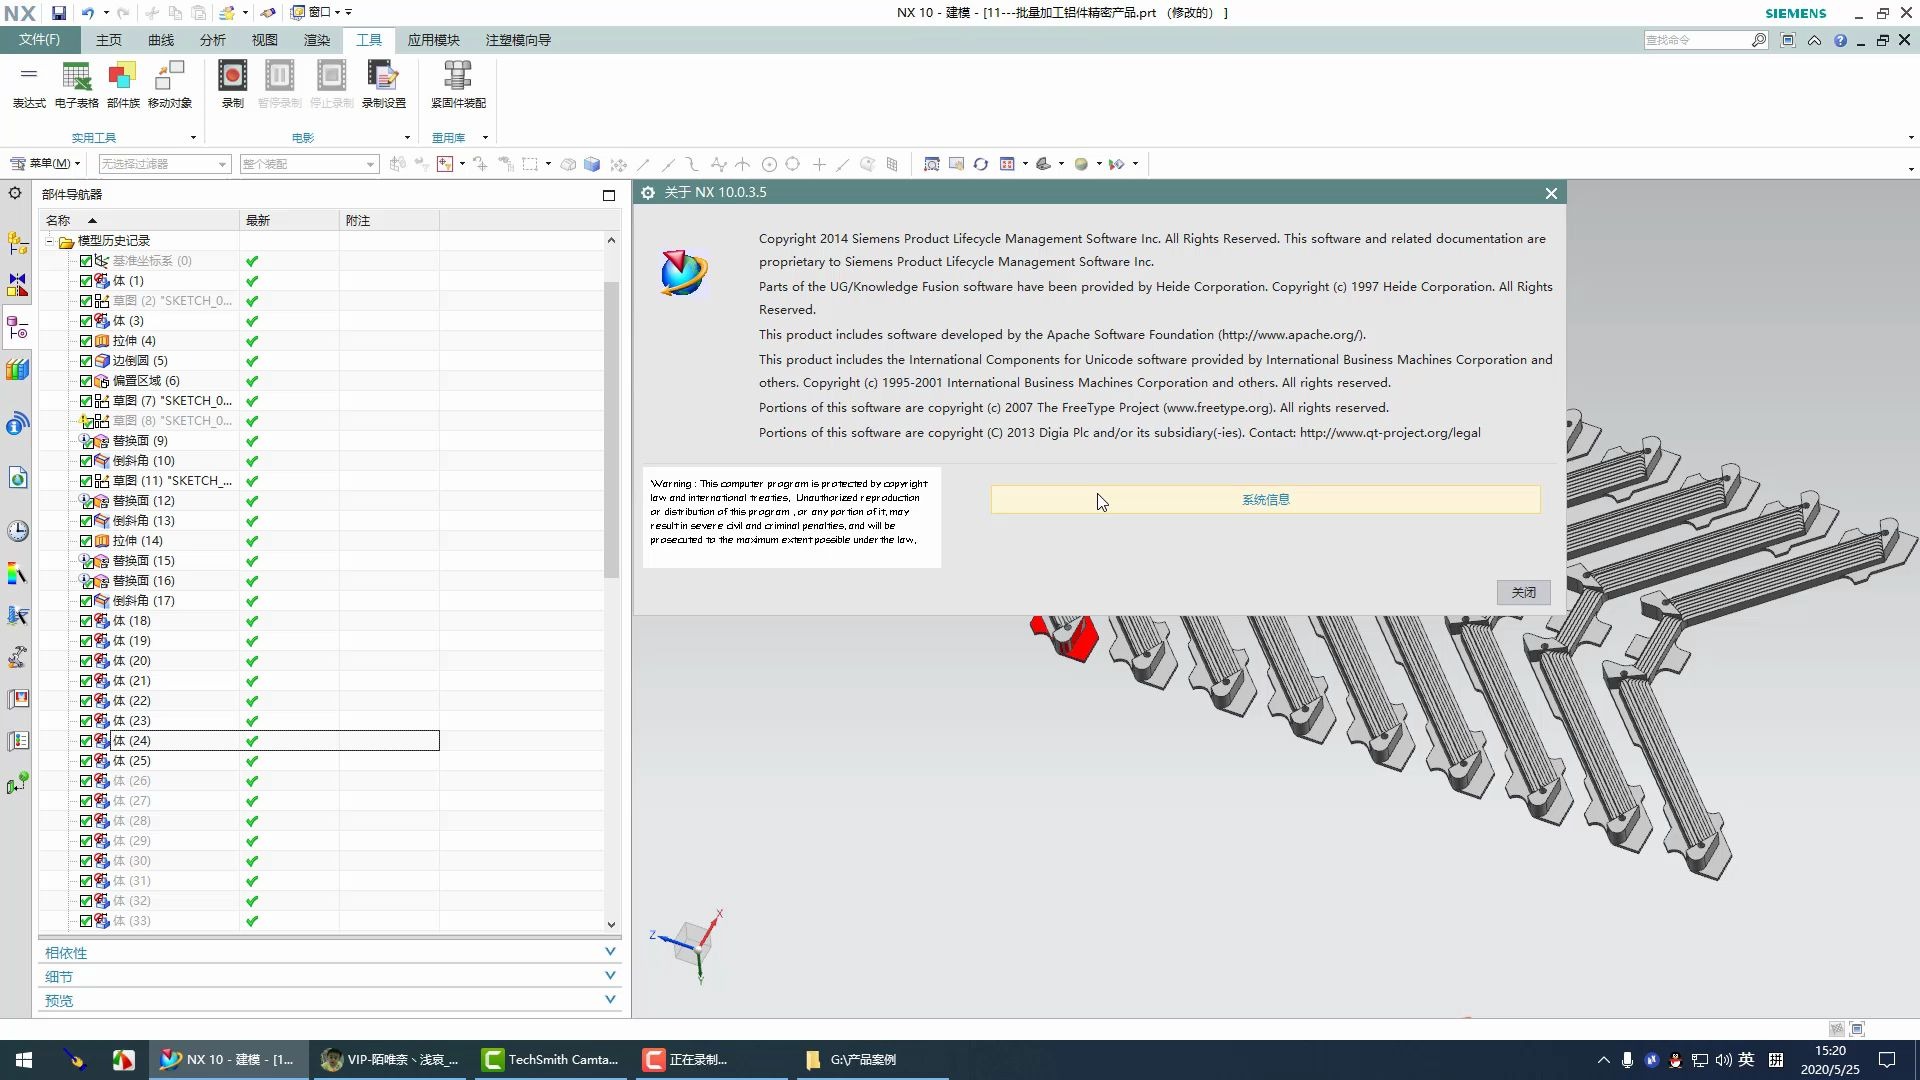The height and width of the screenshot is (1080, 1920).
Task: Toggle the 偏置区域 (6) feature checkbox
Action: tap(86, 381)
